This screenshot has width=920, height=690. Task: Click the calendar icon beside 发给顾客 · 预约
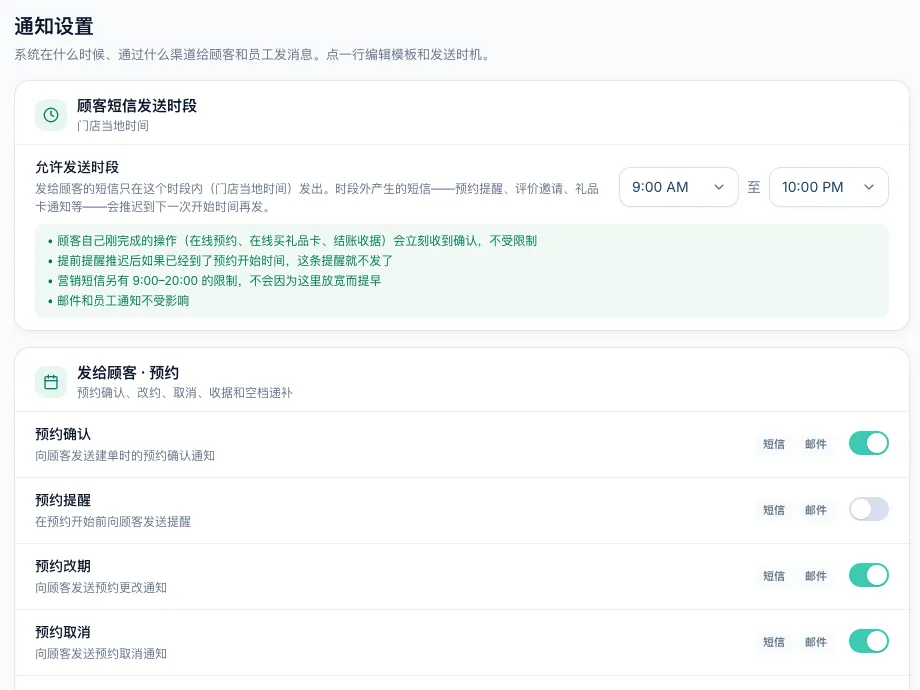(x=51, y=382)
